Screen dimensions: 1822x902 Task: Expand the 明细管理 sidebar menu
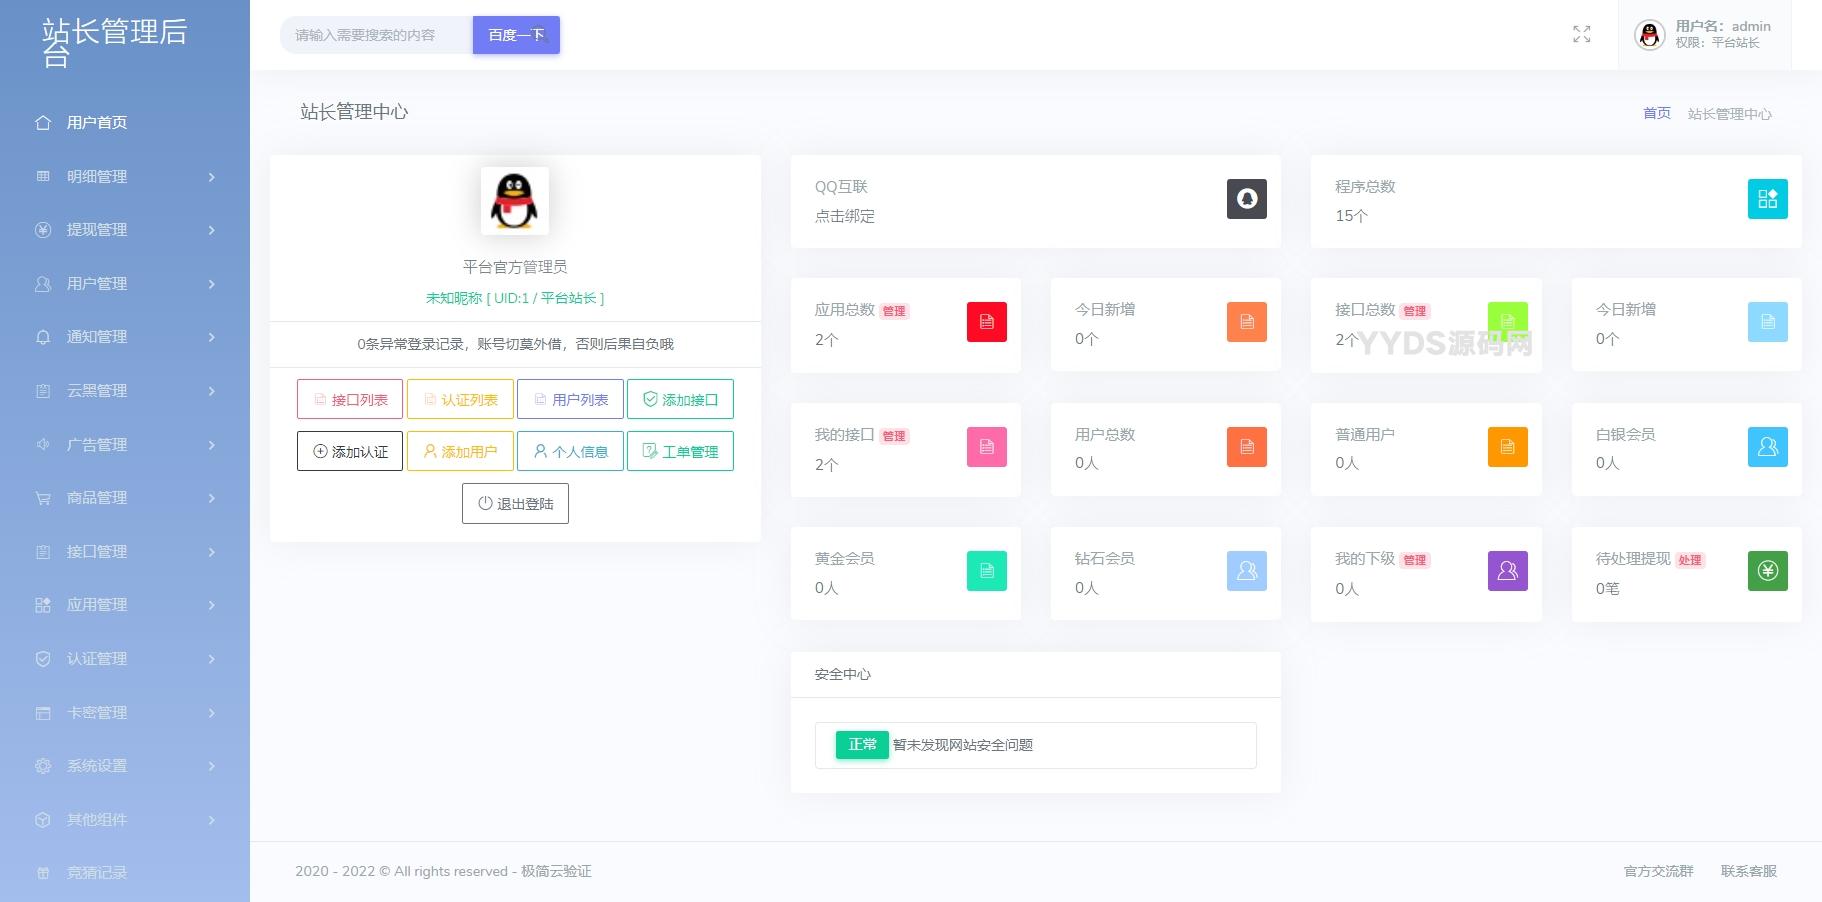[x=125, y=177]
